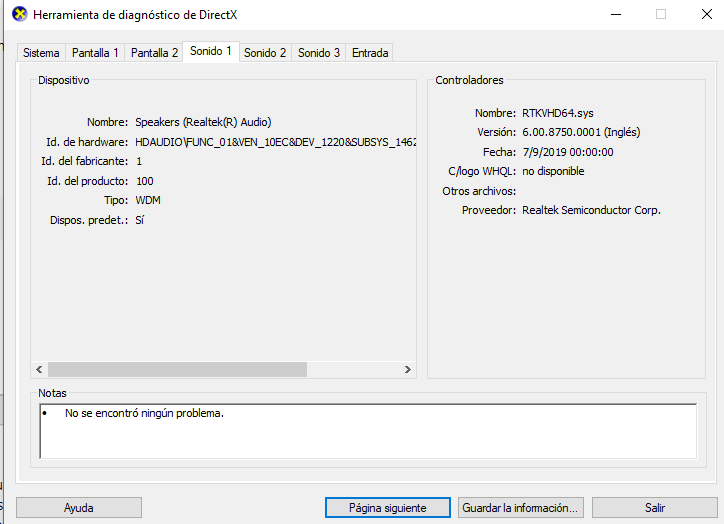
Task: Click the right scroll arrow in Dispositivo
Action: (407, 369)
